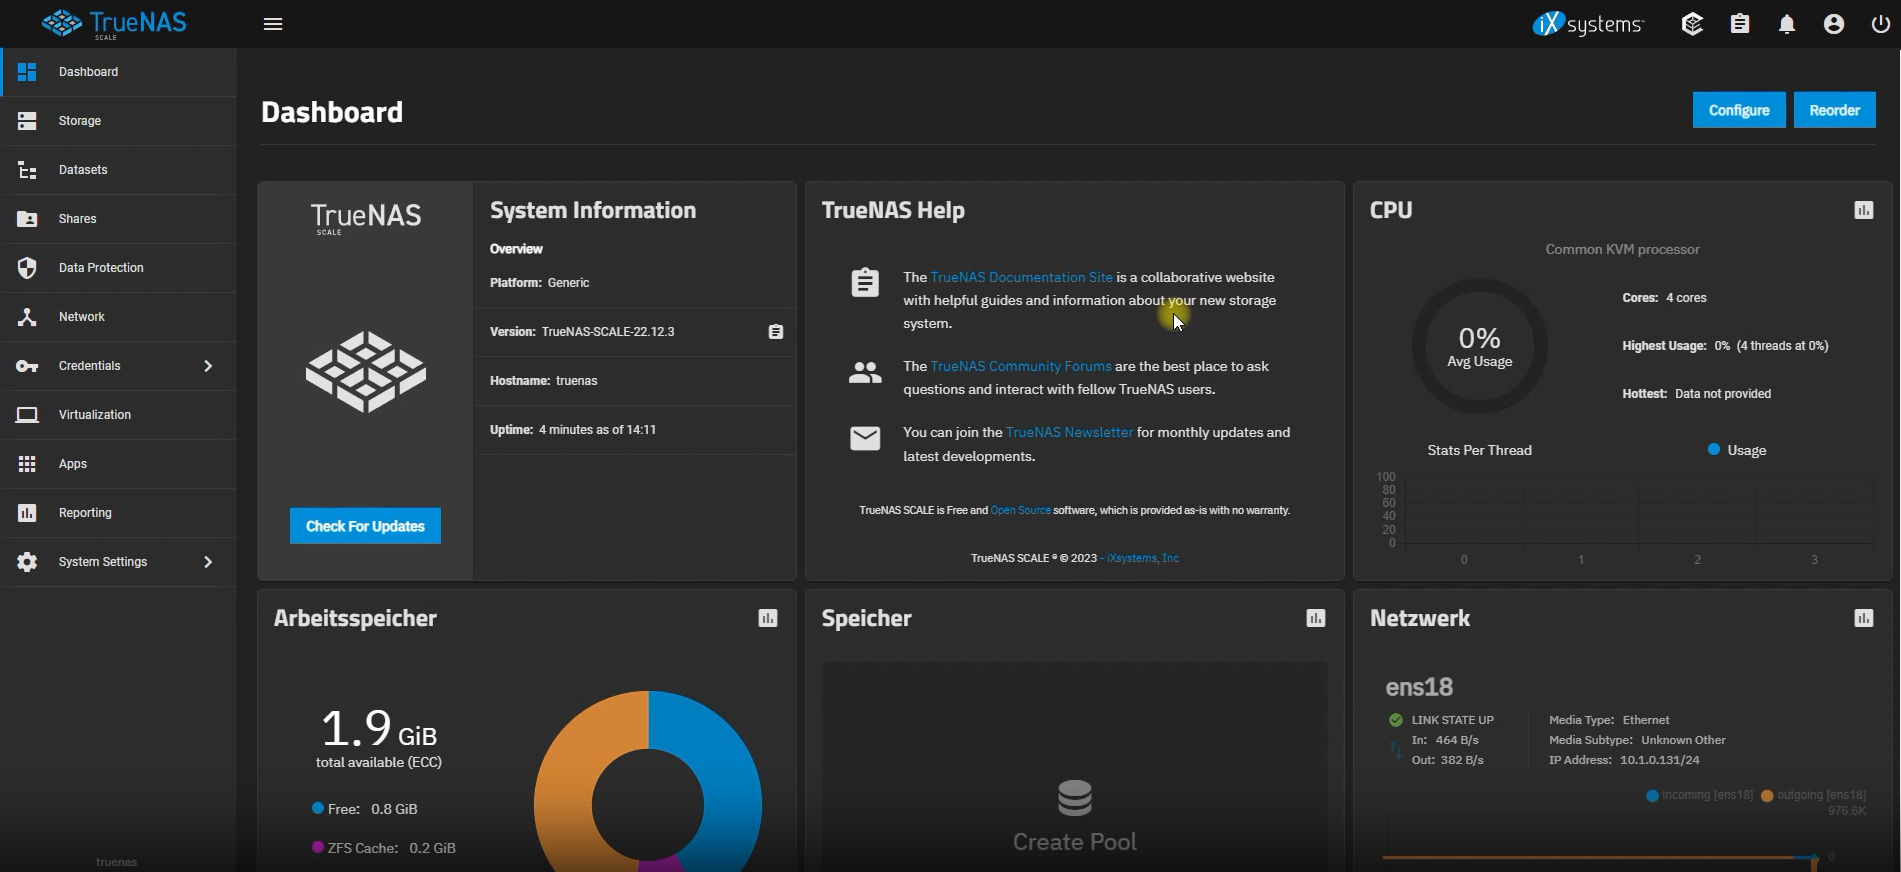Click the Virtualization laptop icon
Image resolution: width=1901 pixels, height=872 pixels.
(27, 415)
